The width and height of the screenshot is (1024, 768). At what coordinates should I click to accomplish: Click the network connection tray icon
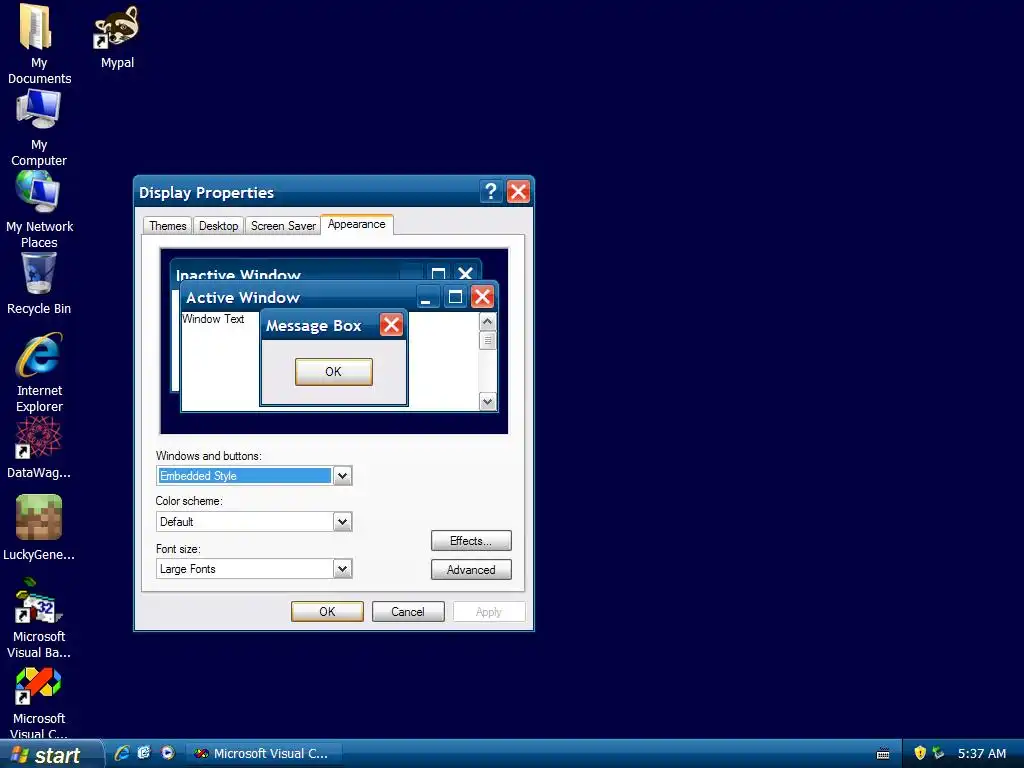pos(938,753)
